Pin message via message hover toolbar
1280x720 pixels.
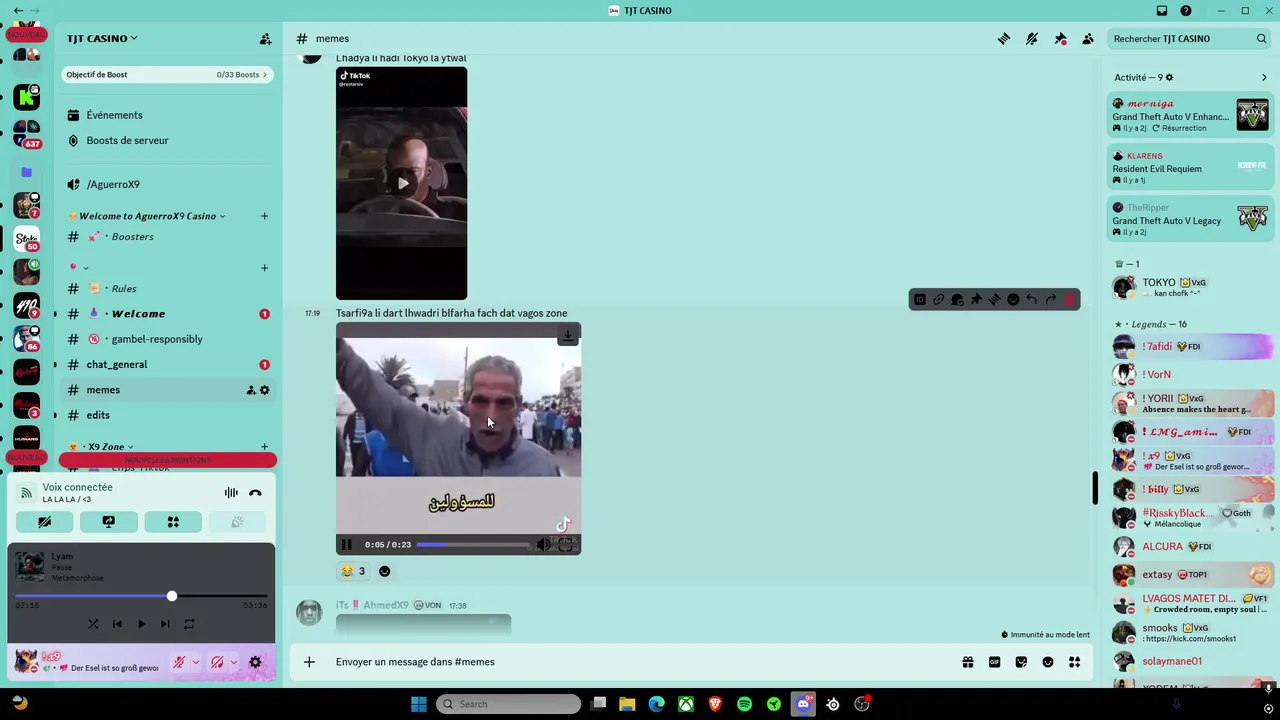(976, 300)
